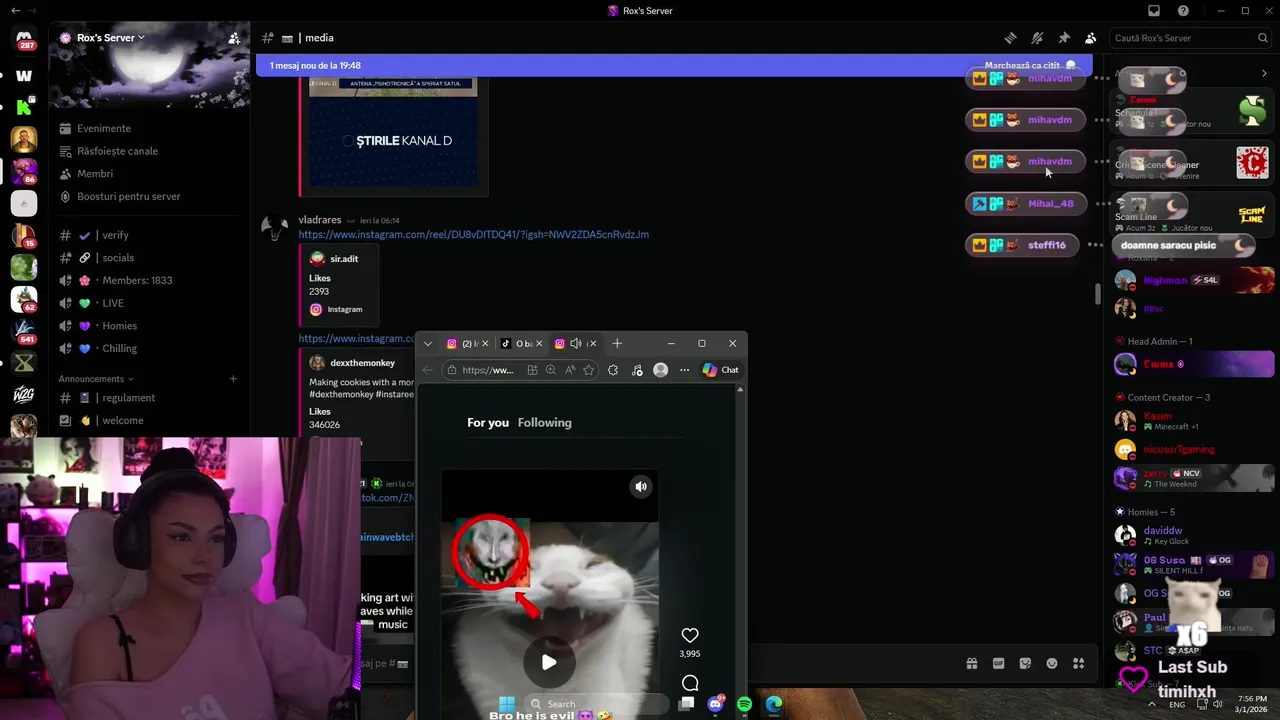The height and width of the screenshot is (720, 1280).
Task: Open the apps icon in message bar
Action: tap(1078, 663)
